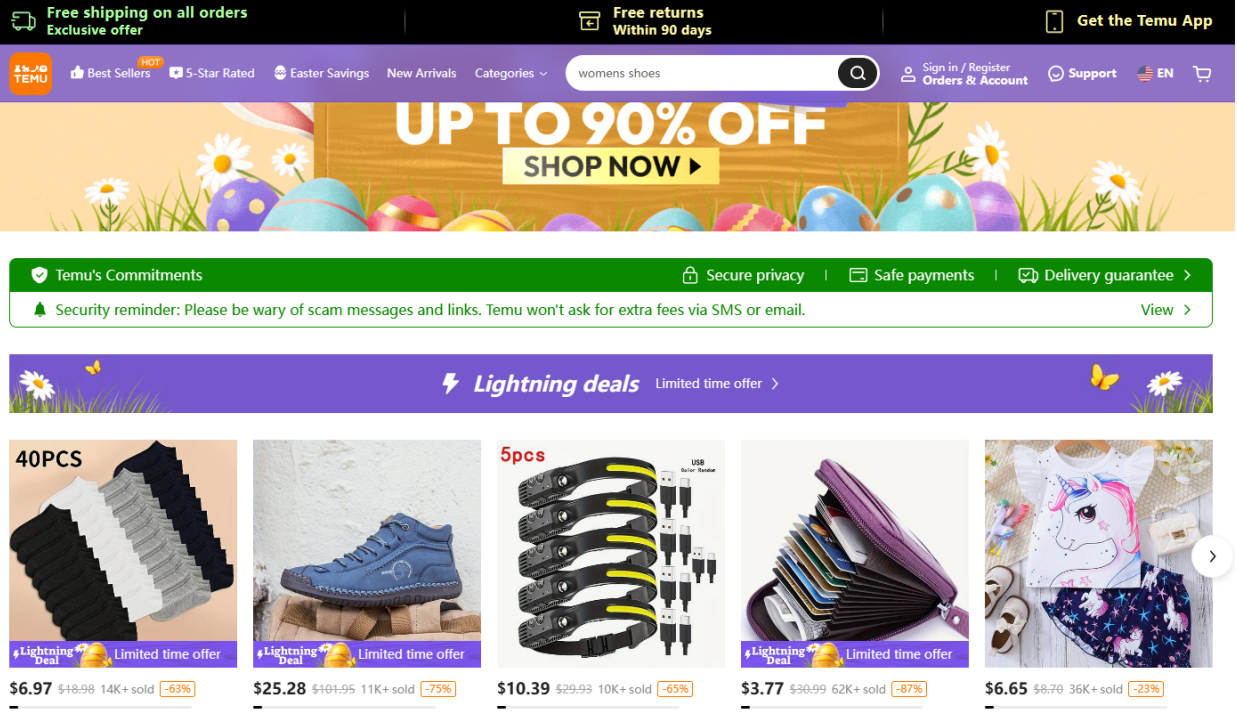Click the Temu logo icon
This screenshot has height=717, width=1237.
(31, 73)
